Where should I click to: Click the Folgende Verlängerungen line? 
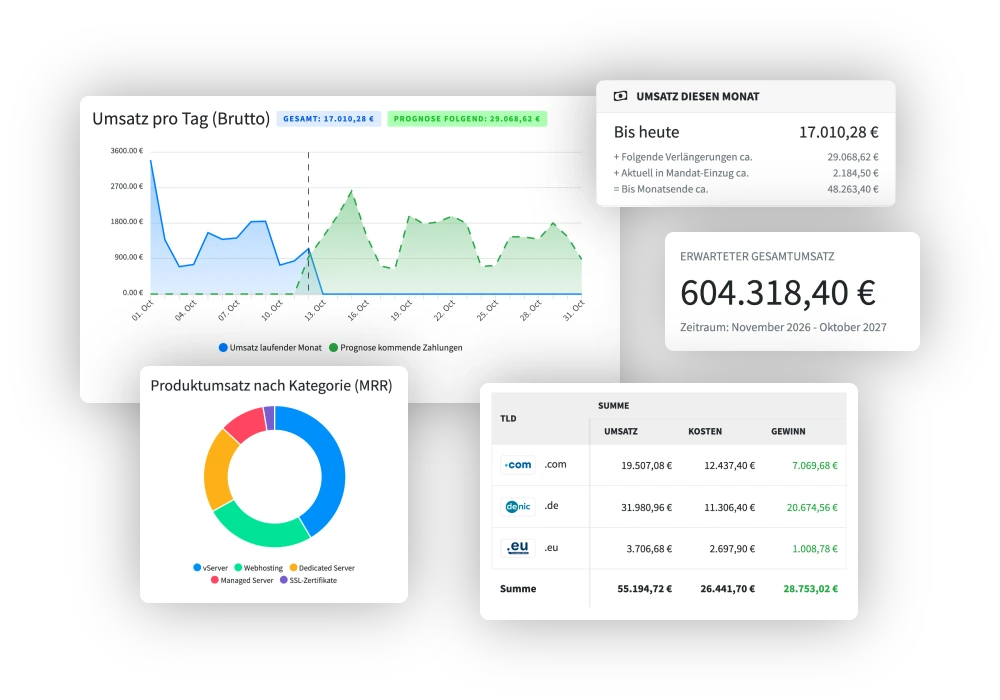tap(746, 157)
